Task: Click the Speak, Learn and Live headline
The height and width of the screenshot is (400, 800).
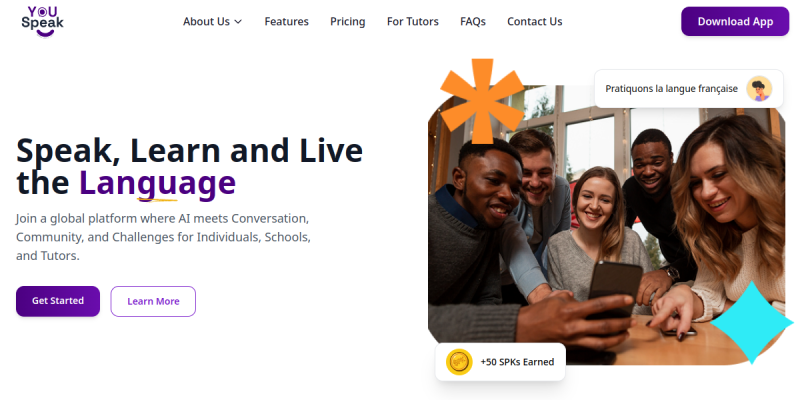Action: pyautogui.click(x=190, y=151)
